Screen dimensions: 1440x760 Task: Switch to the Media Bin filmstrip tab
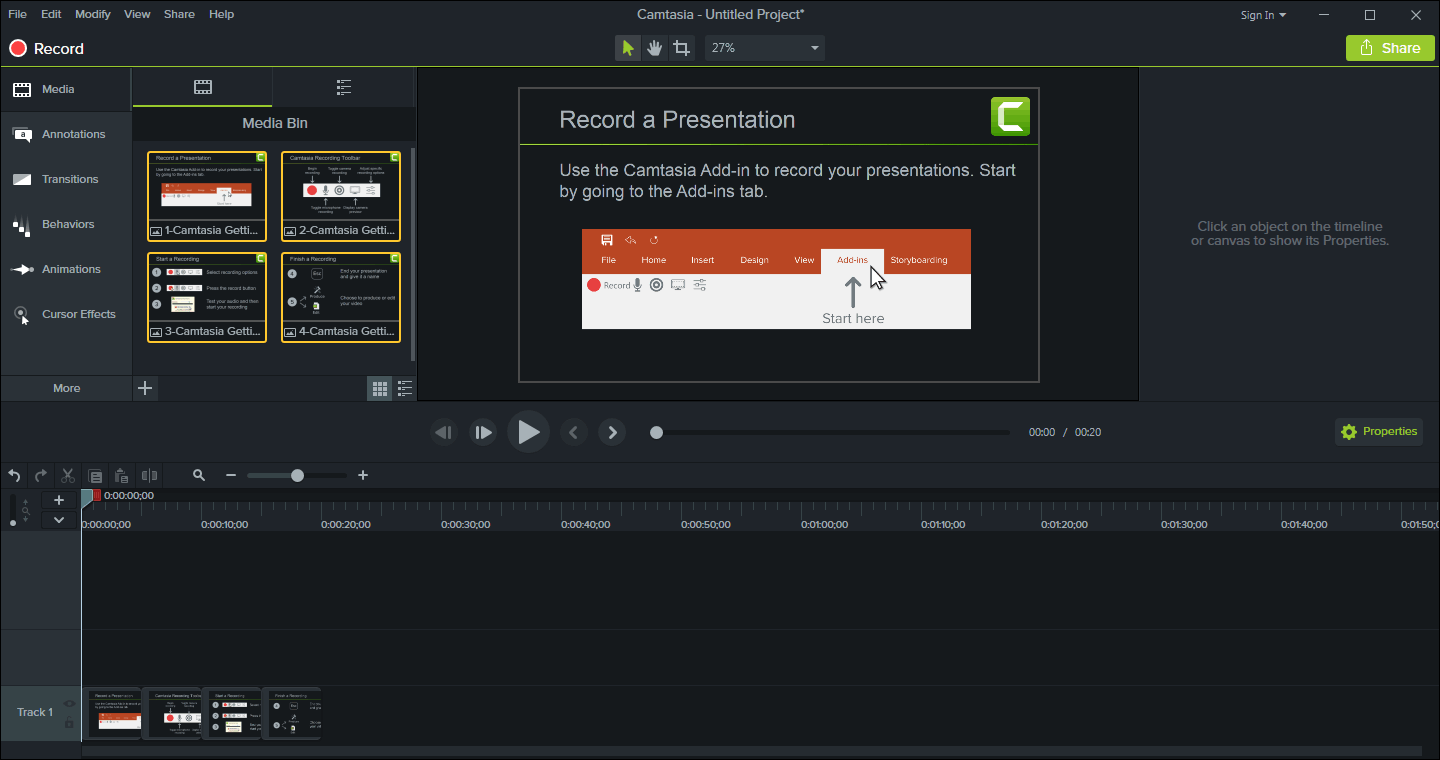pyautogui.click(x=203, y=87)
